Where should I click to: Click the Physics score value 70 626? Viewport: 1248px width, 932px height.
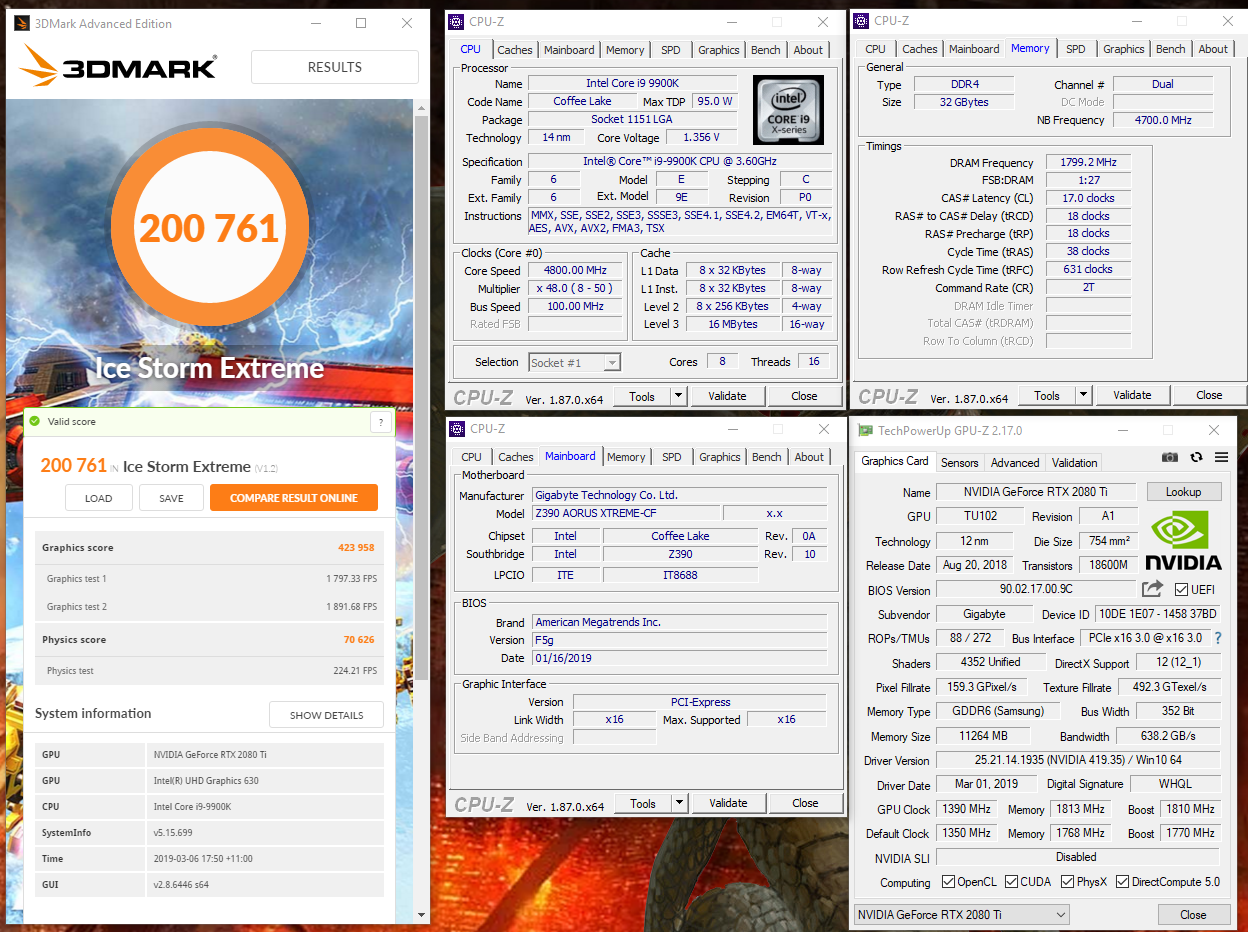click(x=359, y=640)
